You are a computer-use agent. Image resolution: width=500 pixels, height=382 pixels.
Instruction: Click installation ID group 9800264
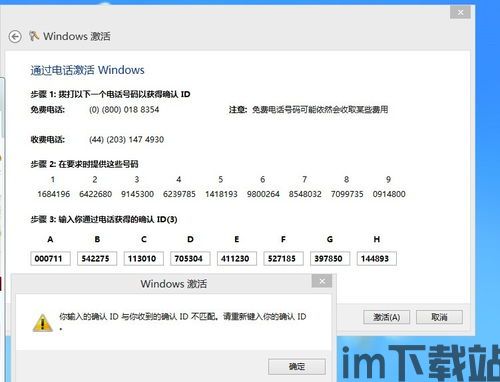(263, 194)
